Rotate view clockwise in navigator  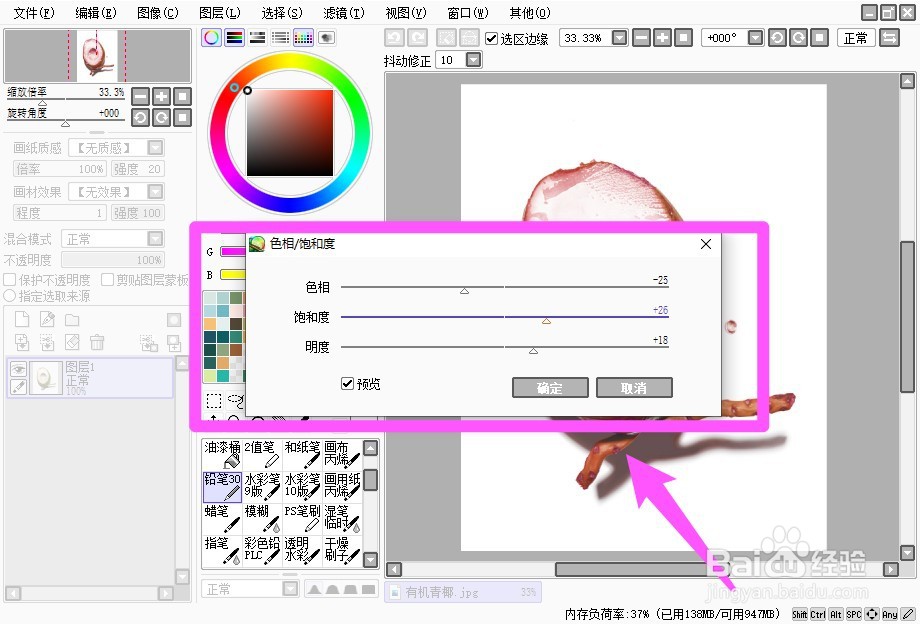pyautogui.click(x=161, y=117)
